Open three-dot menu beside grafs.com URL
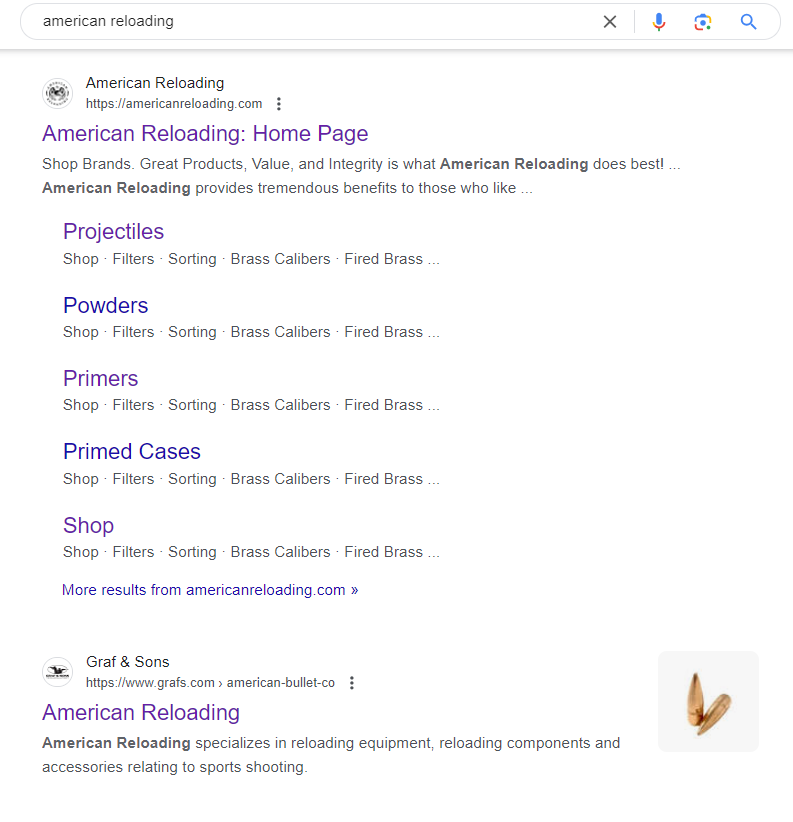Viewport: 793px width, 822px height. [x=352, y=683]
